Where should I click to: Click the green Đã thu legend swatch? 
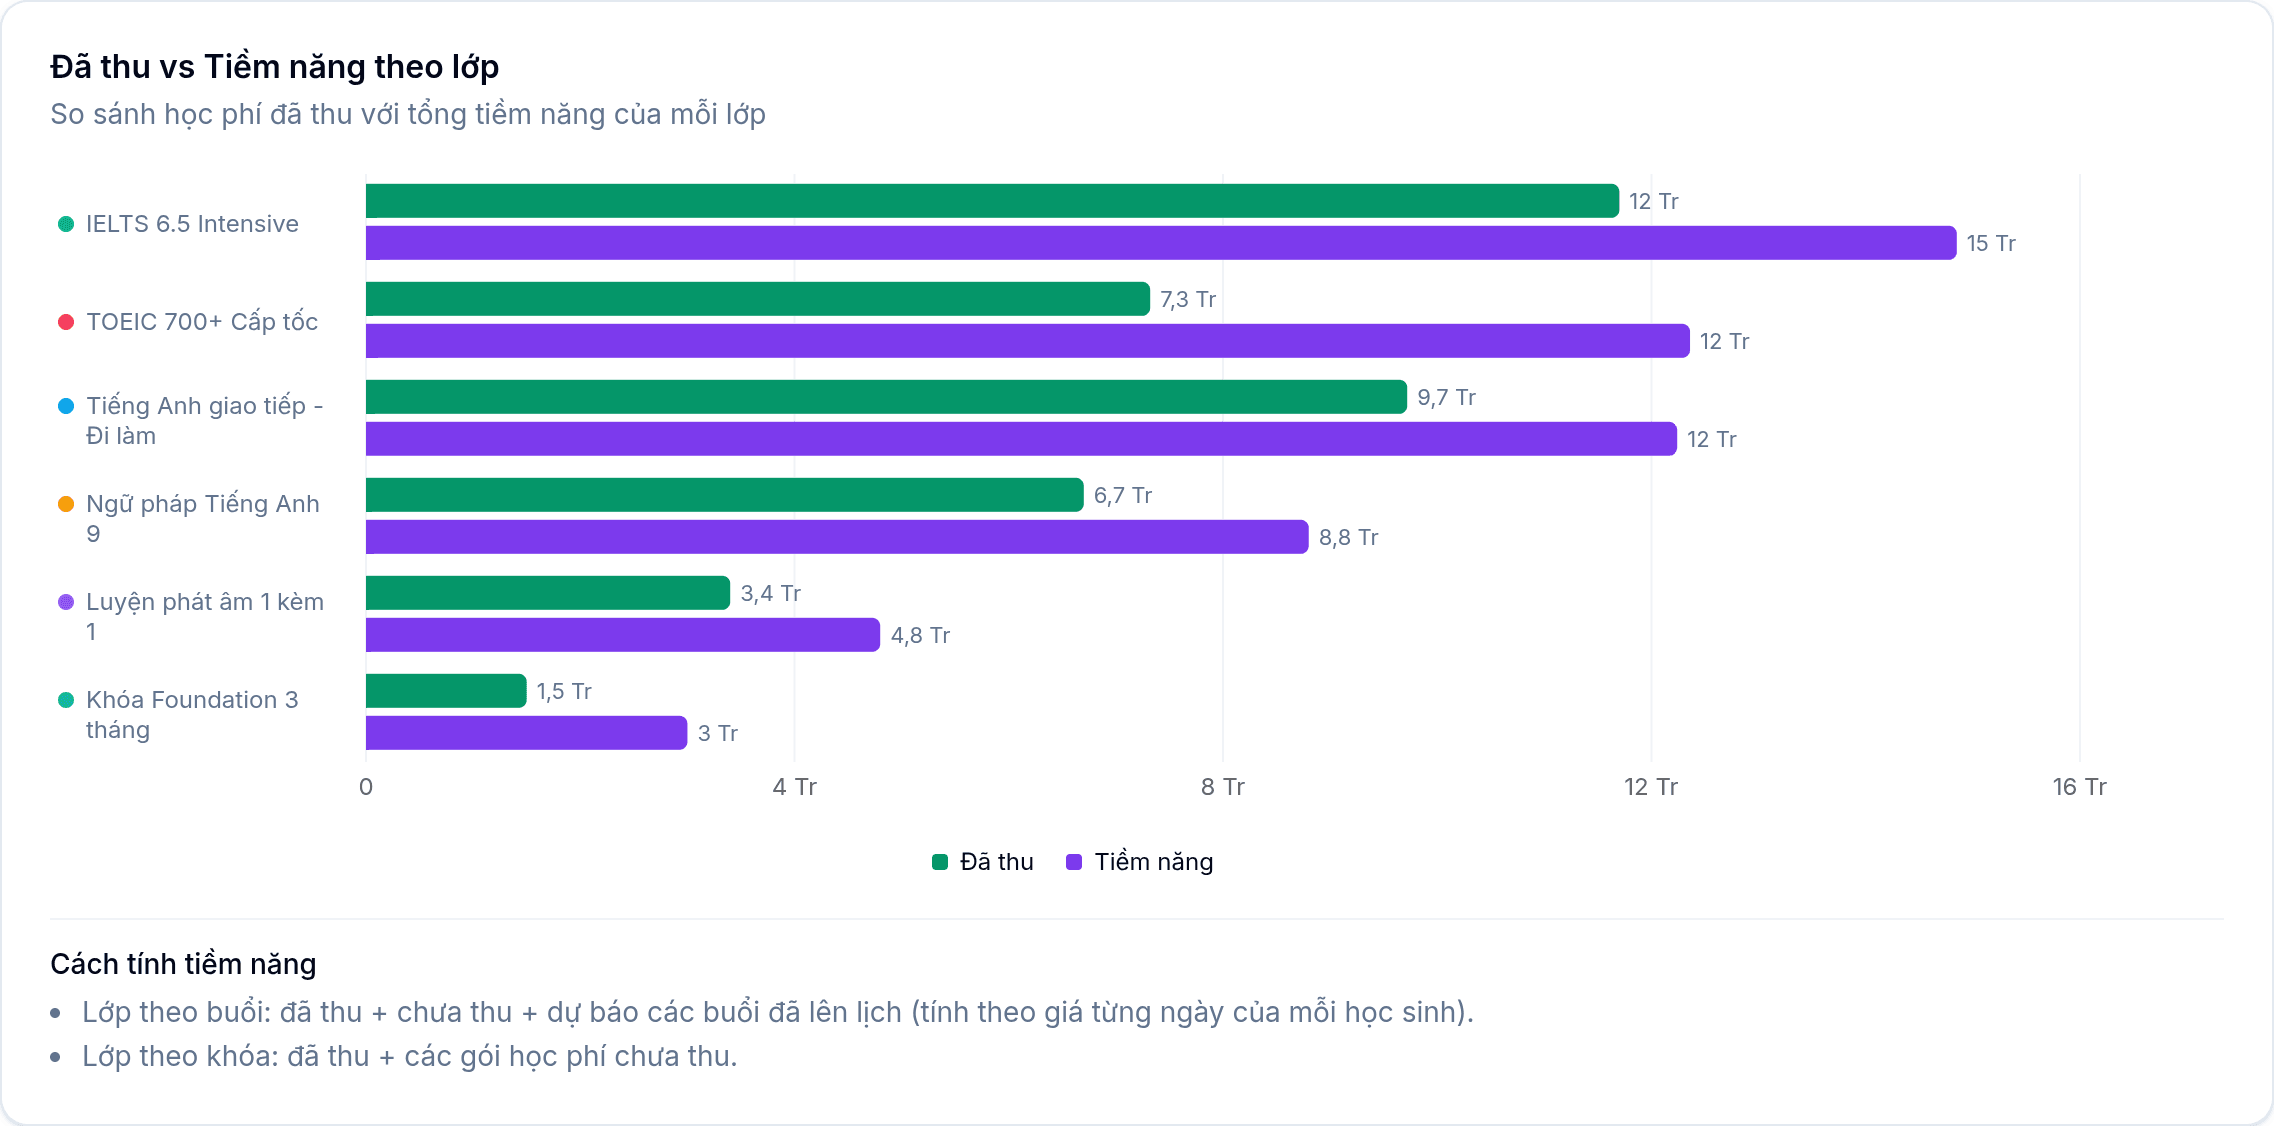[x=940, y=862]
